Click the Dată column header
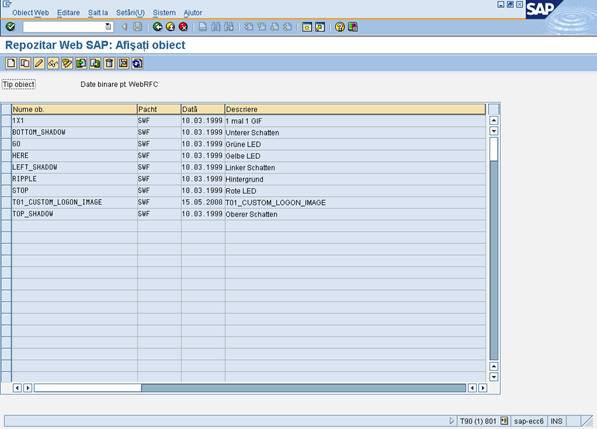Screen dimensions: 597x429 click(x=203, y=109)
